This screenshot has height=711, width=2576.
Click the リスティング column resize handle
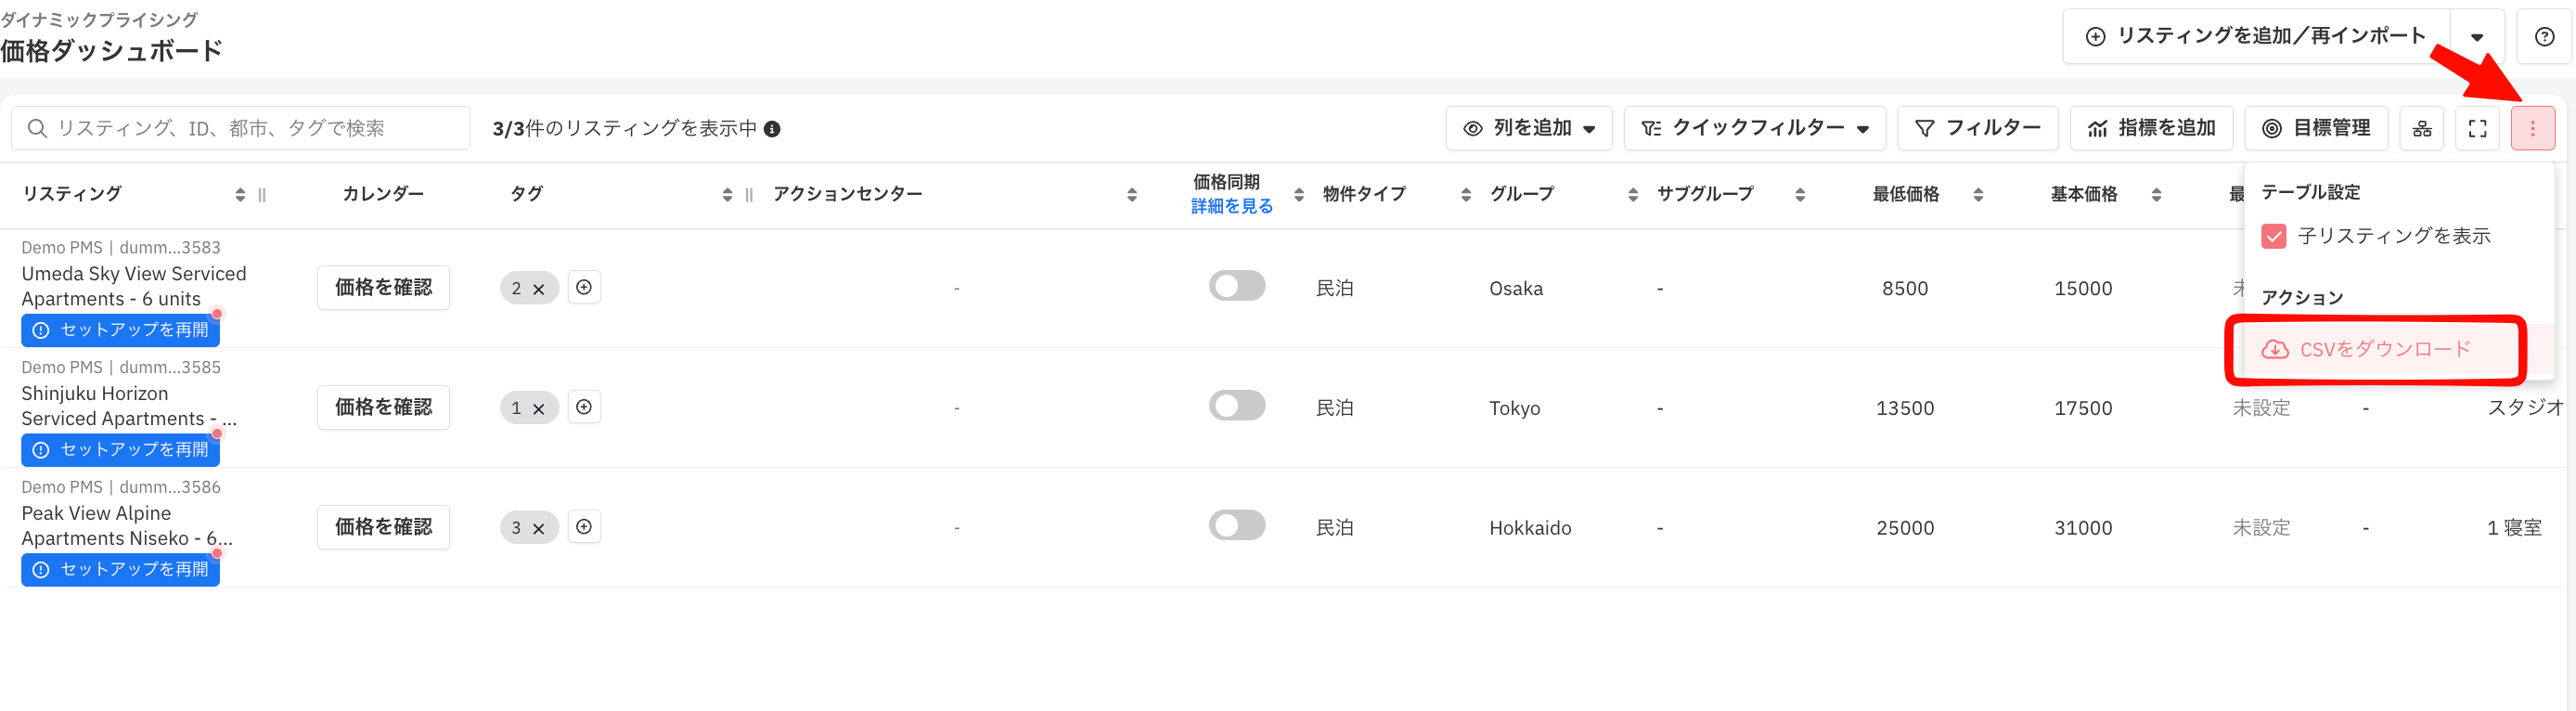click(x=262, y=195)
